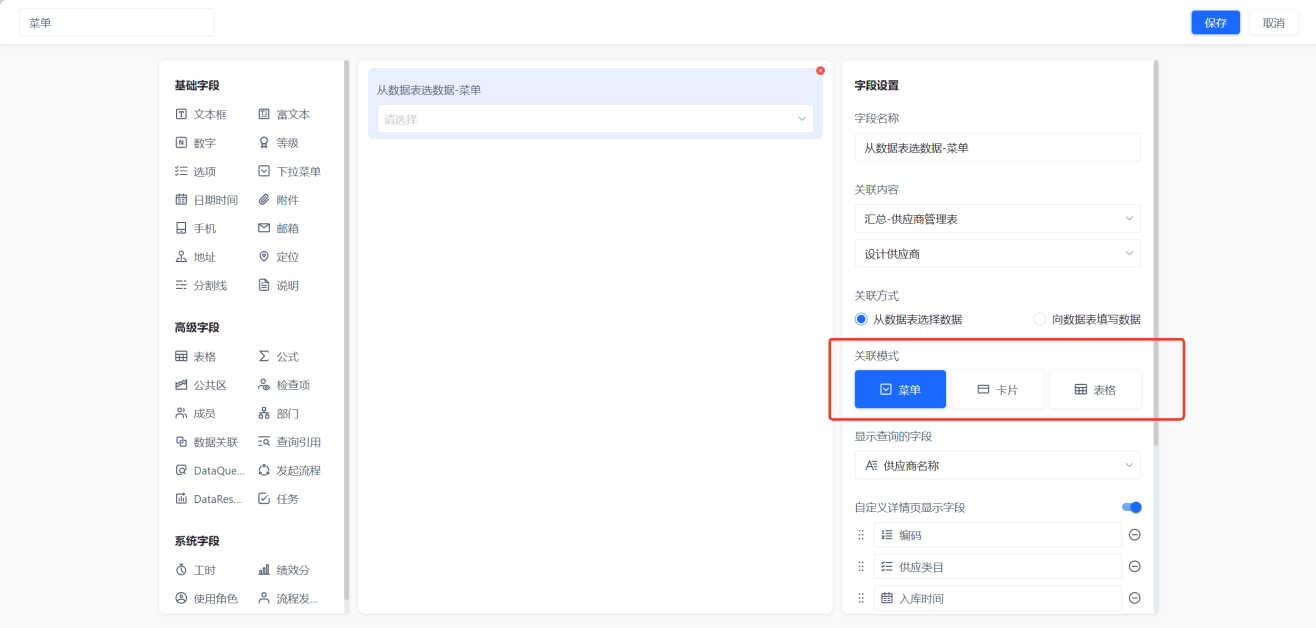This screenshot has width=1316, height=628.
Task: Add the 等级 rating field
Action: tap(278, 143)
